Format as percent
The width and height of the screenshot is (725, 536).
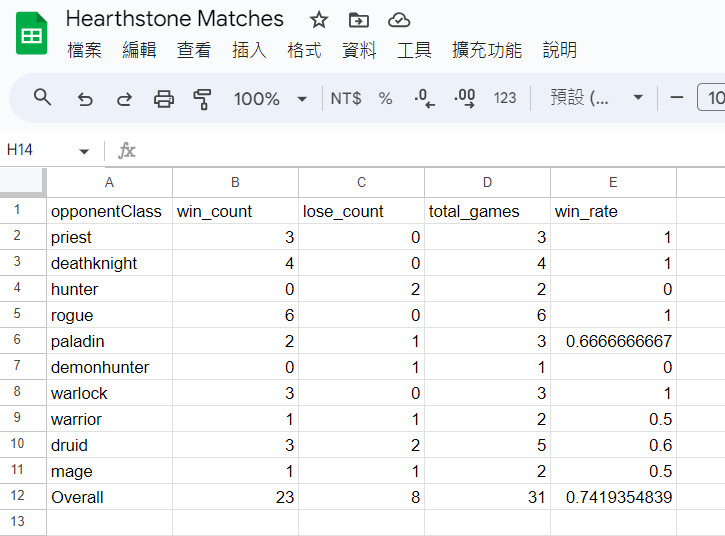pos(385,98)
